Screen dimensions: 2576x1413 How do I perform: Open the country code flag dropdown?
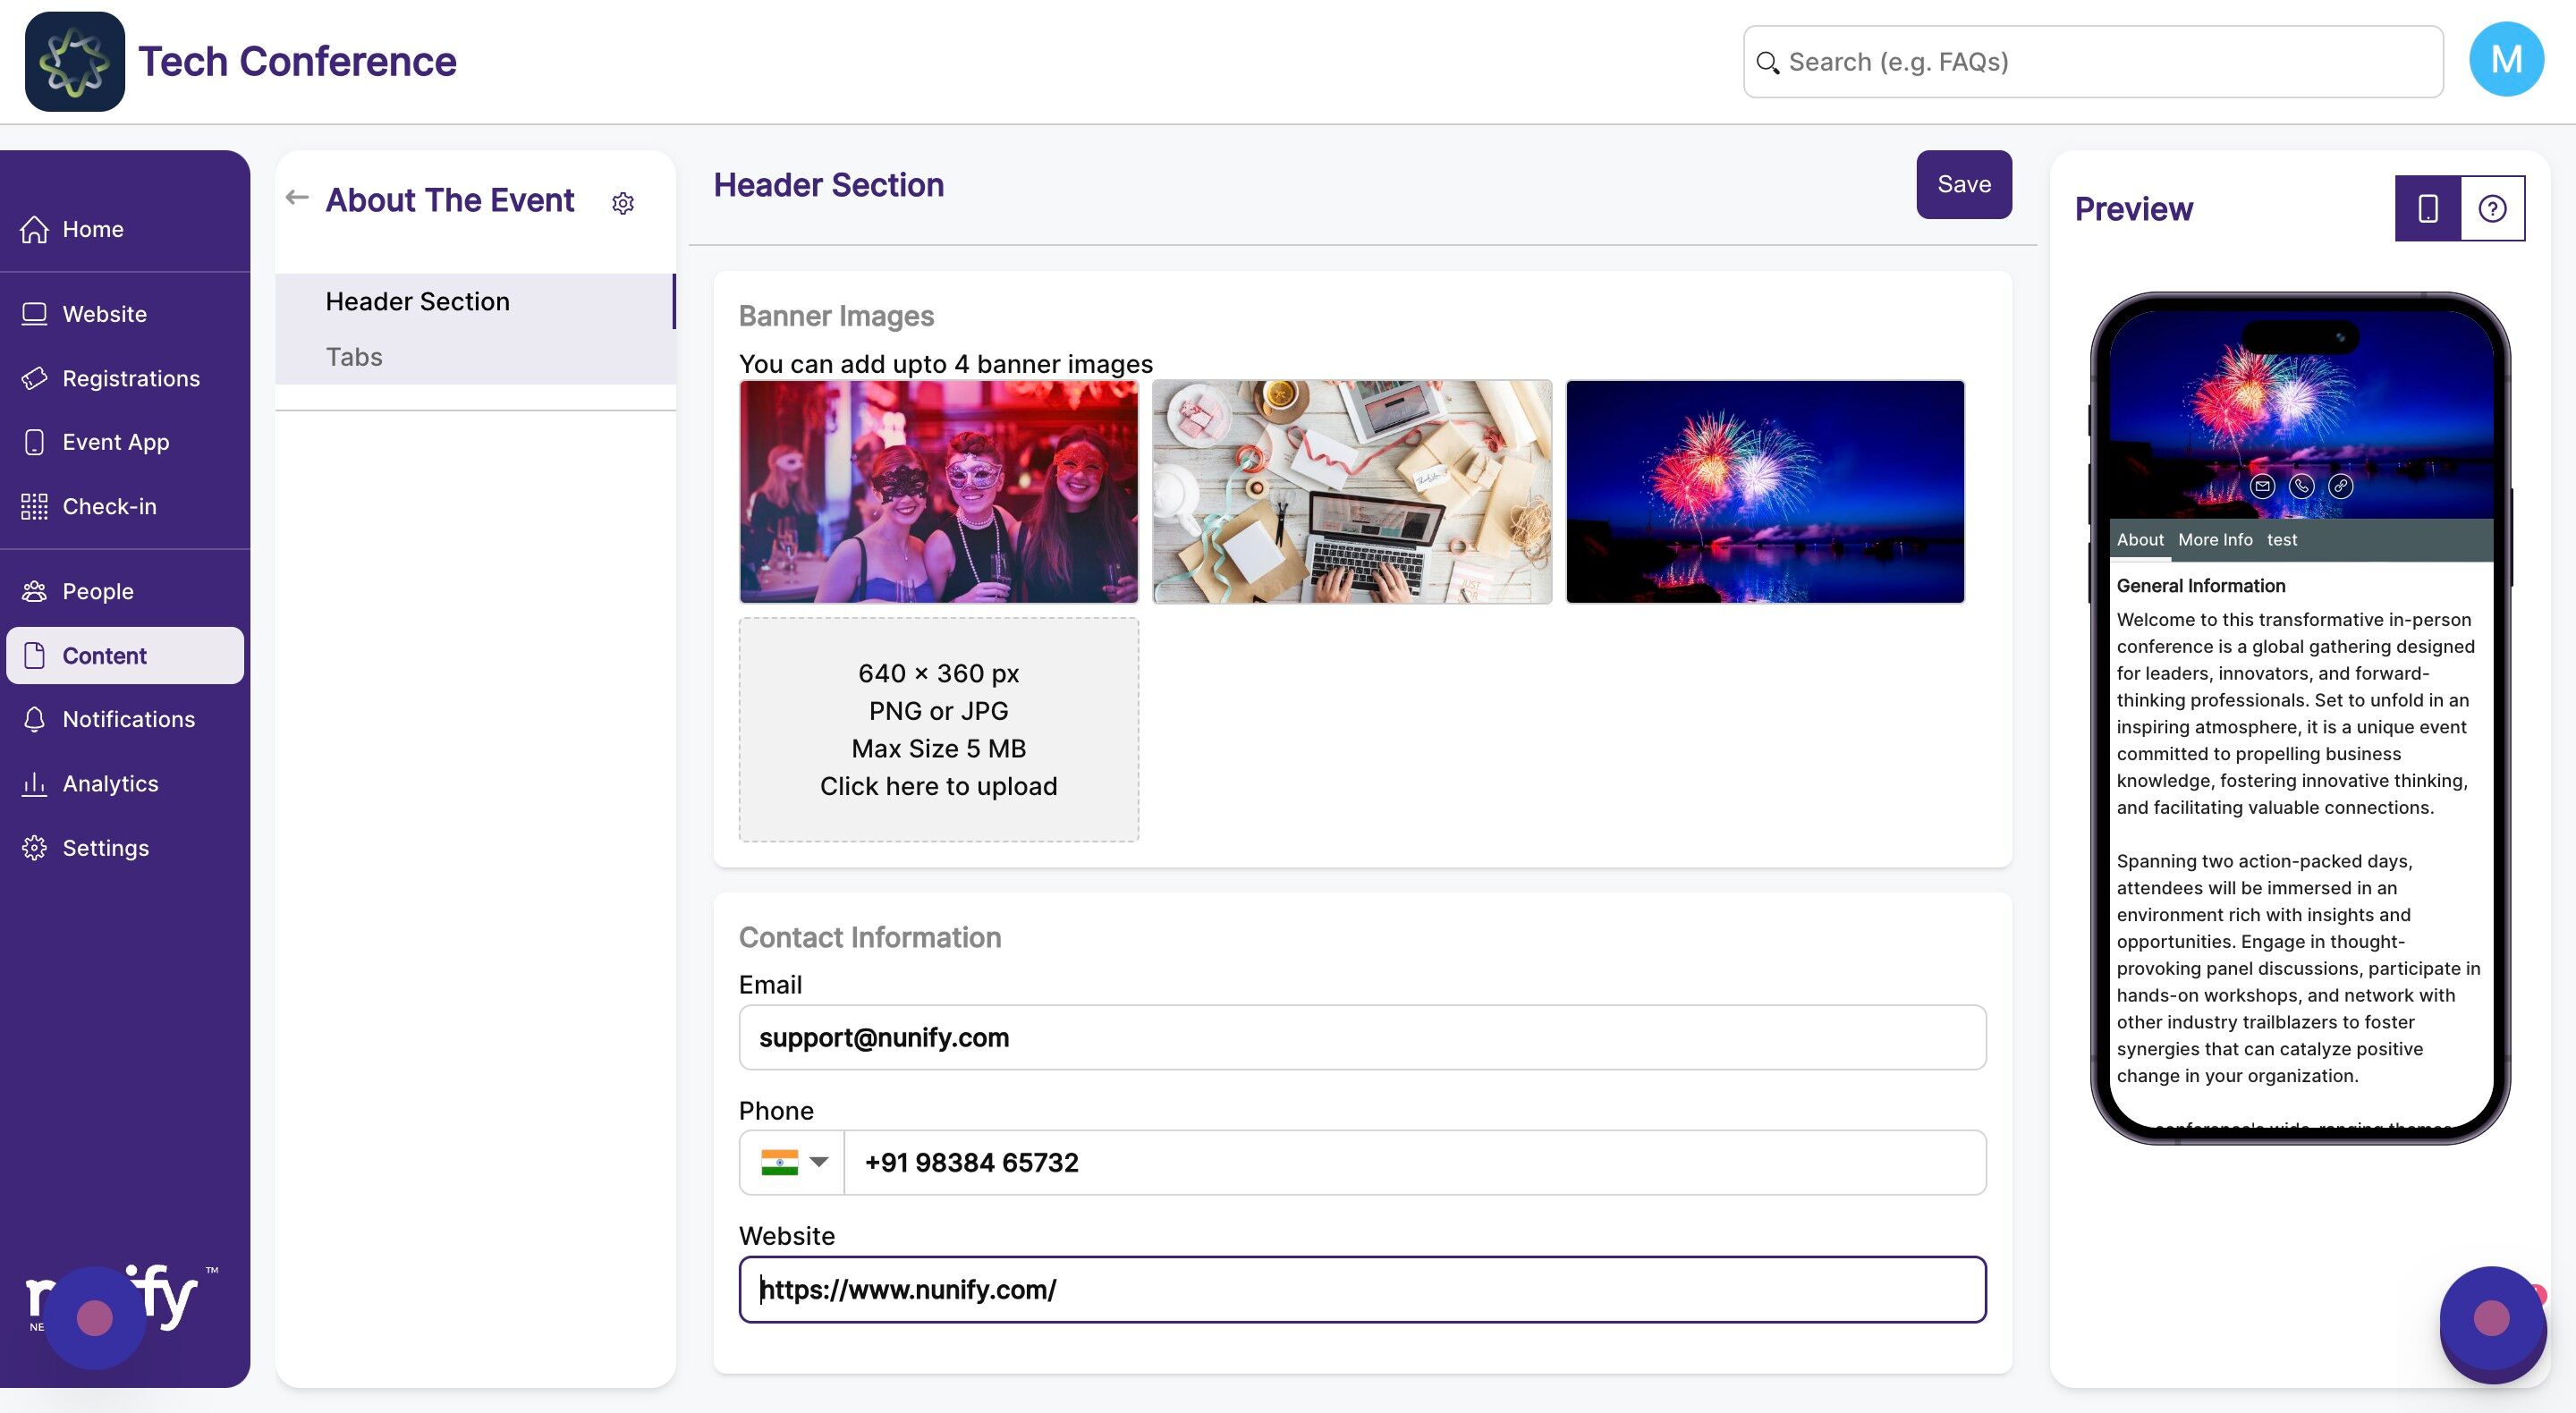[x=794, y=1162]
